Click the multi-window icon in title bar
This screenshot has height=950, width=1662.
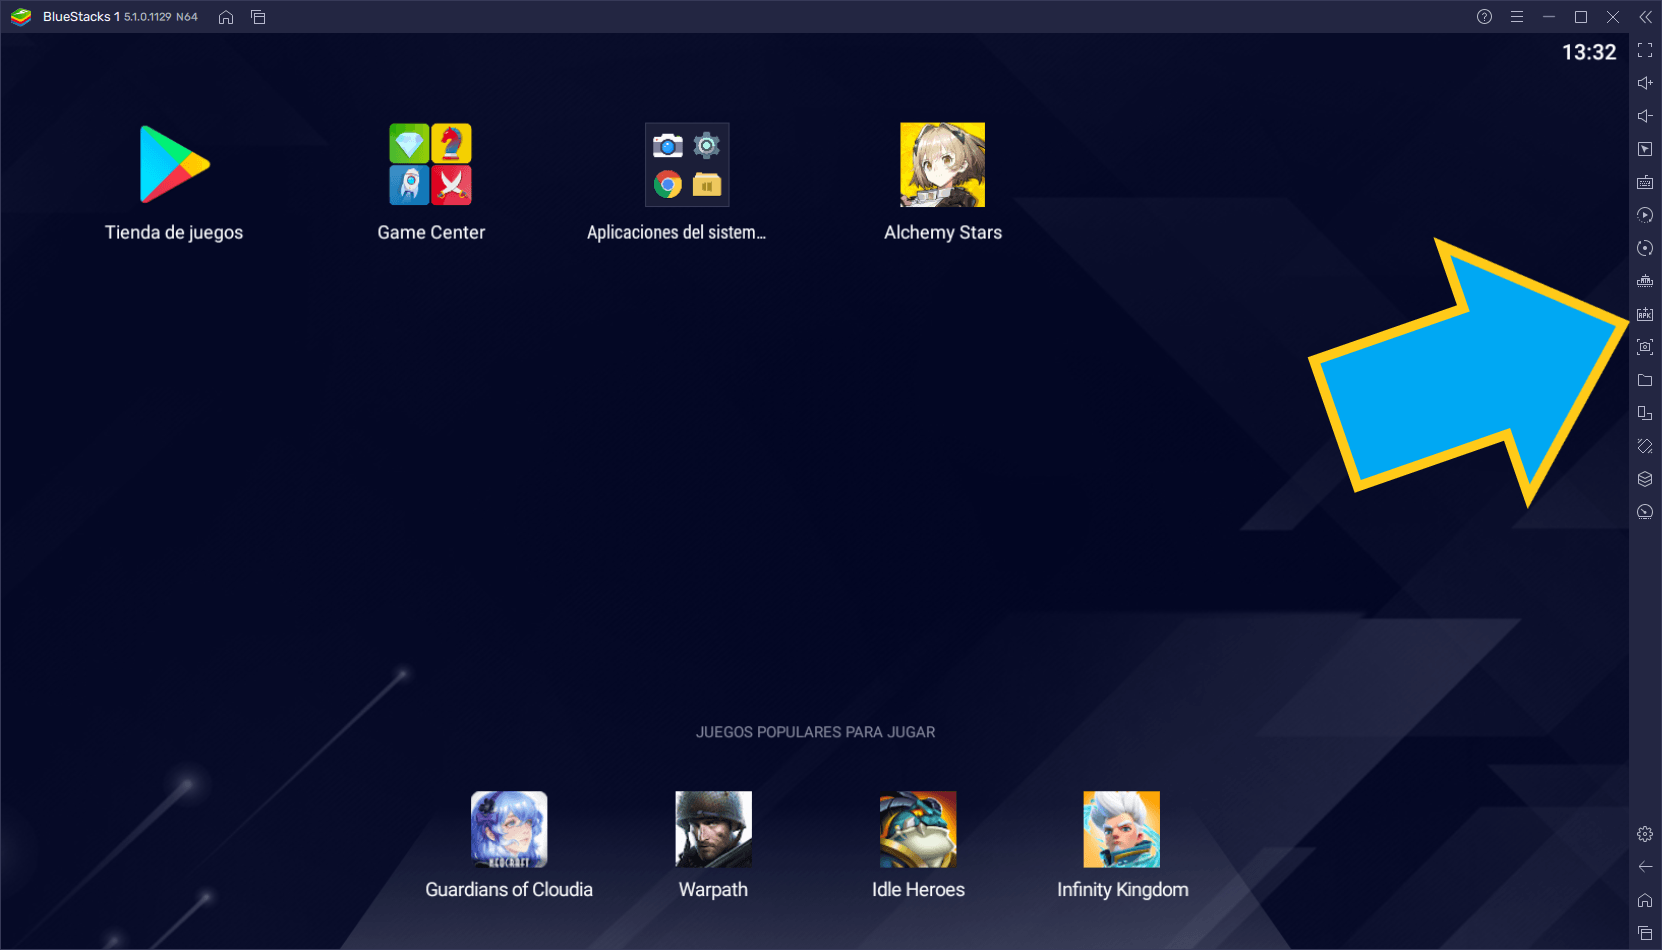(x=258, y=17)
